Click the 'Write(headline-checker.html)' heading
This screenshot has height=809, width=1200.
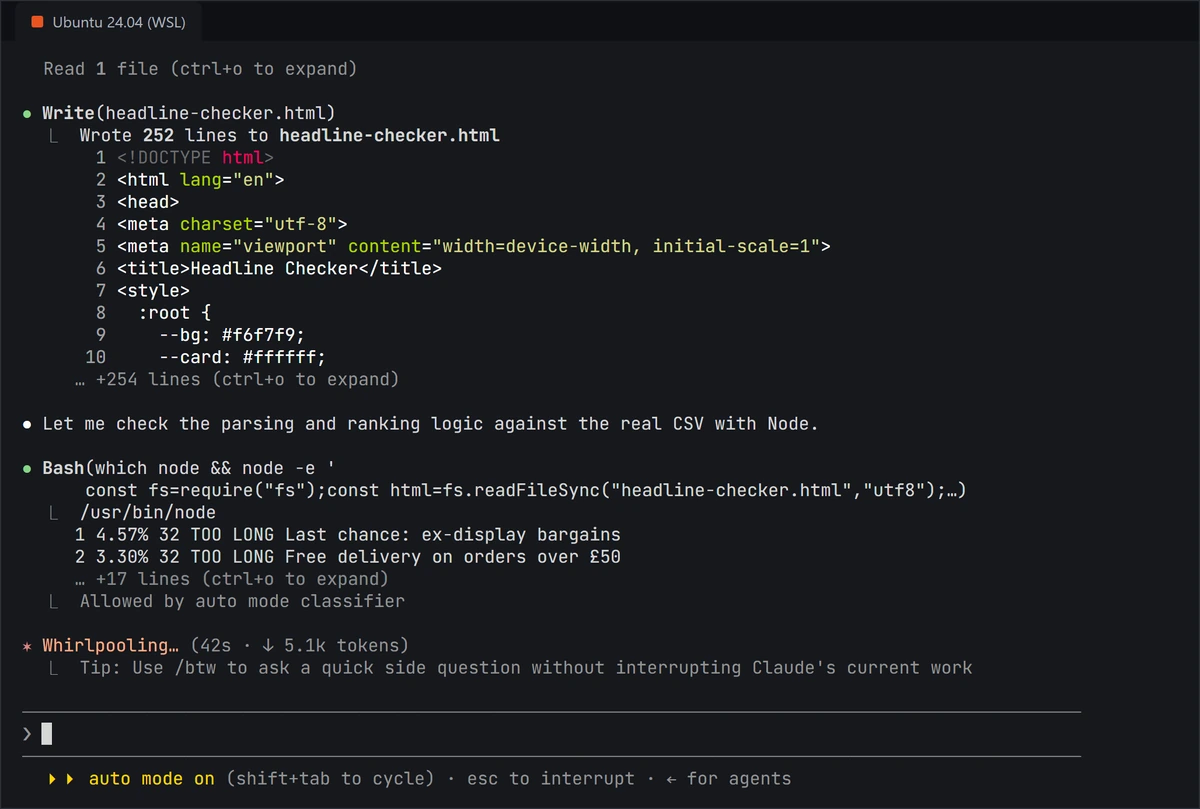(x=189, y=113)
